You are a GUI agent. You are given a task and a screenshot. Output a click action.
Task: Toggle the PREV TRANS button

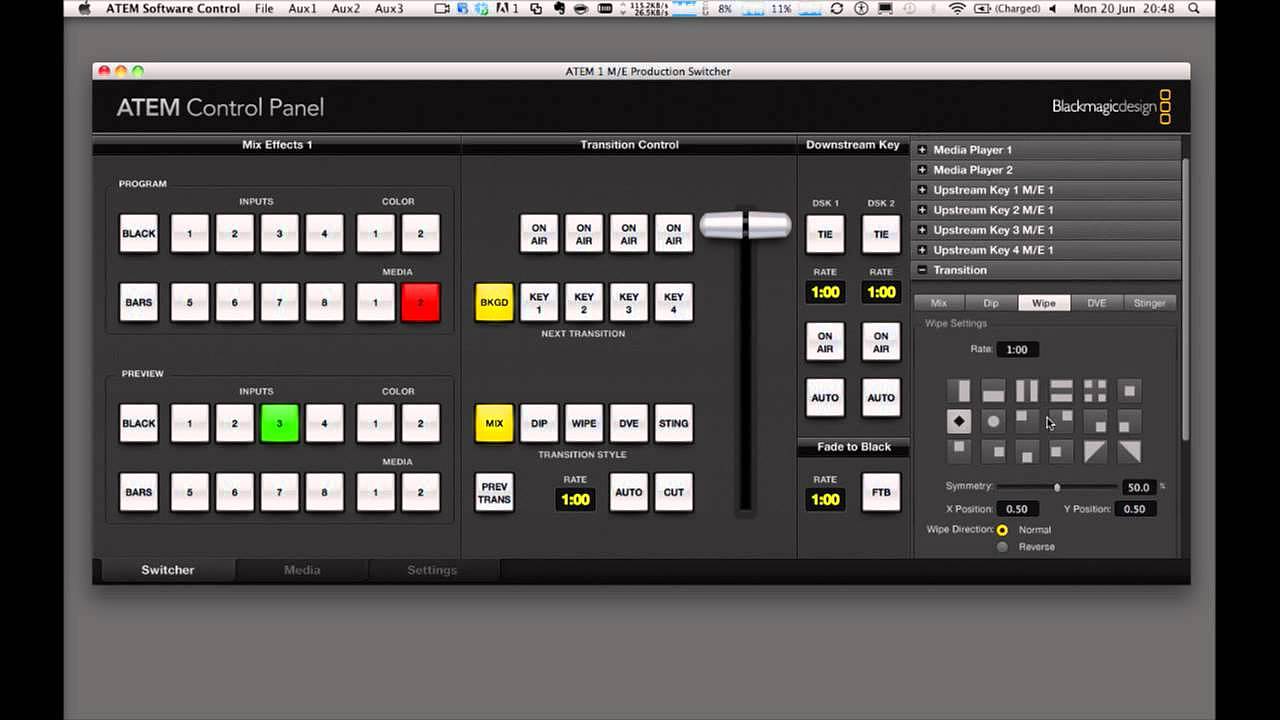click(494, 492)
